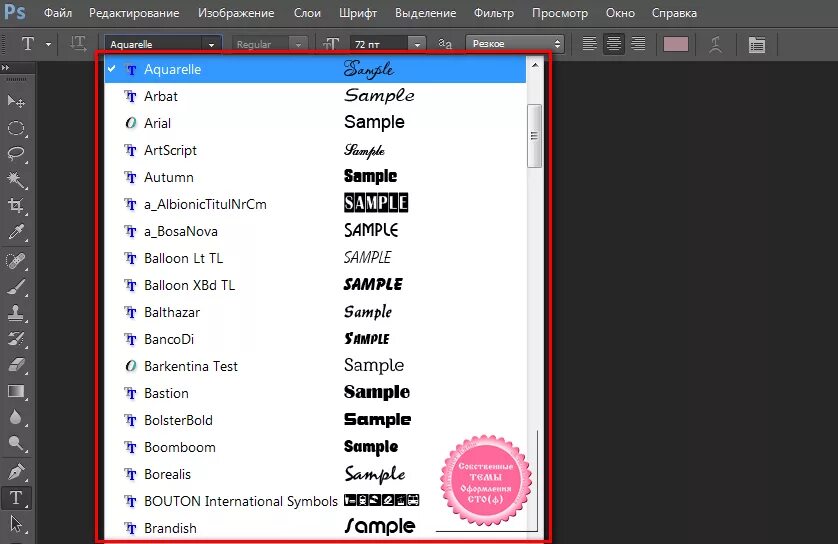838x544 pixels.
Task: Choose the Barkentina Test font
Action: click(x=315, y=366)
